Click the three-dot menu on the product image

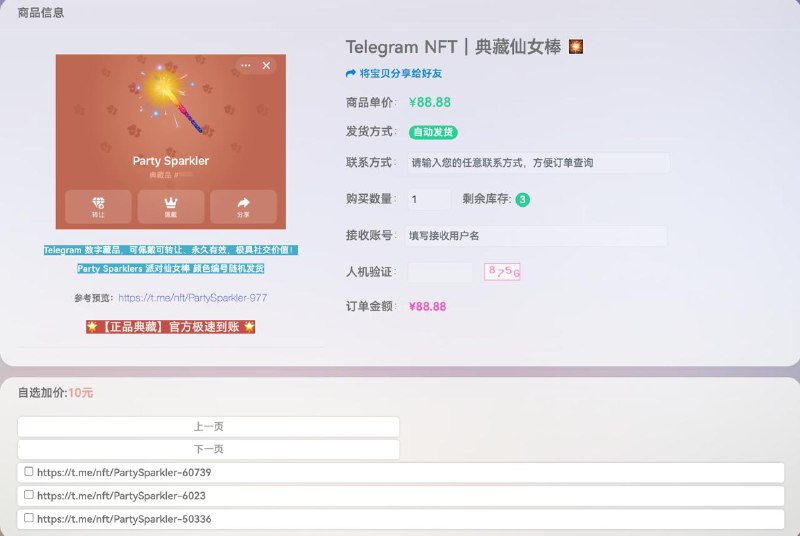pyautogui.click(x=246, y=65)
